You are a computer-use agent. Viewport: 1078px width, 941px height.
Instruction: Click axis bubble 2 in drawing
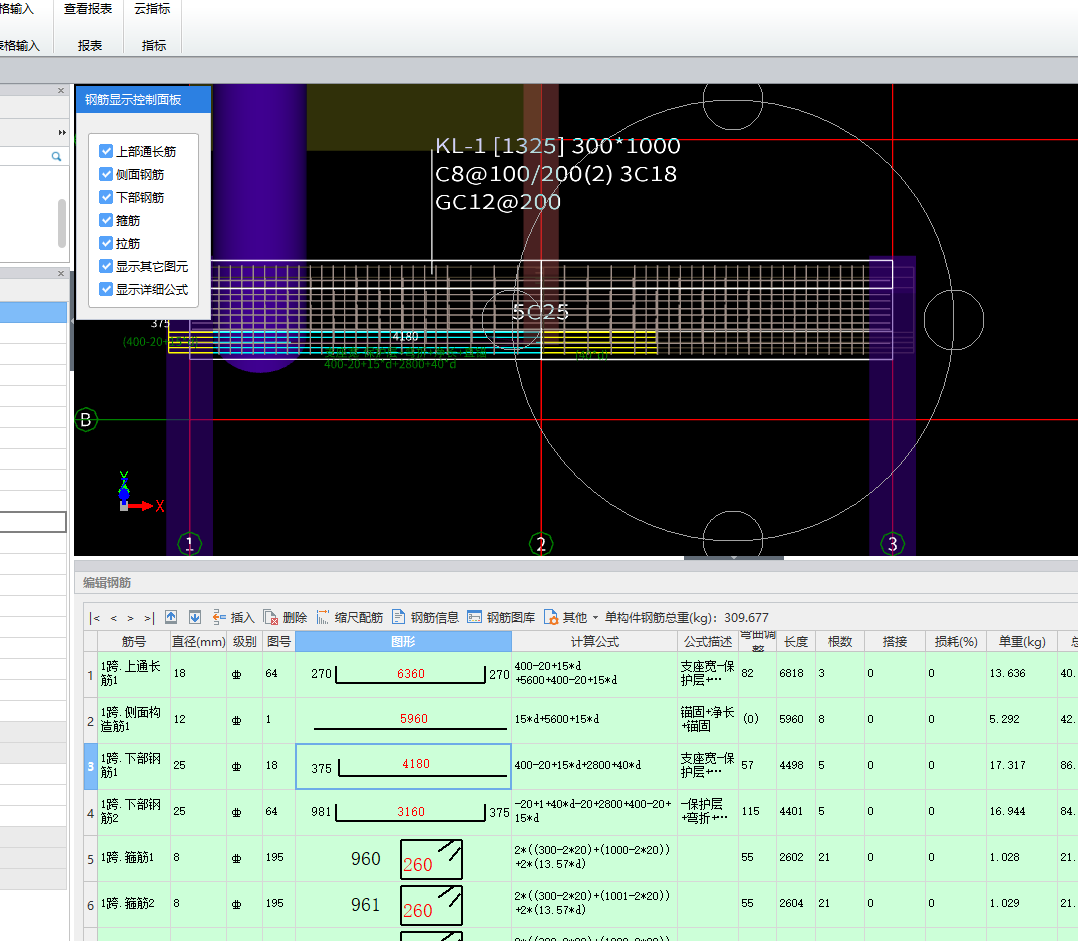[x=541, y=544]
